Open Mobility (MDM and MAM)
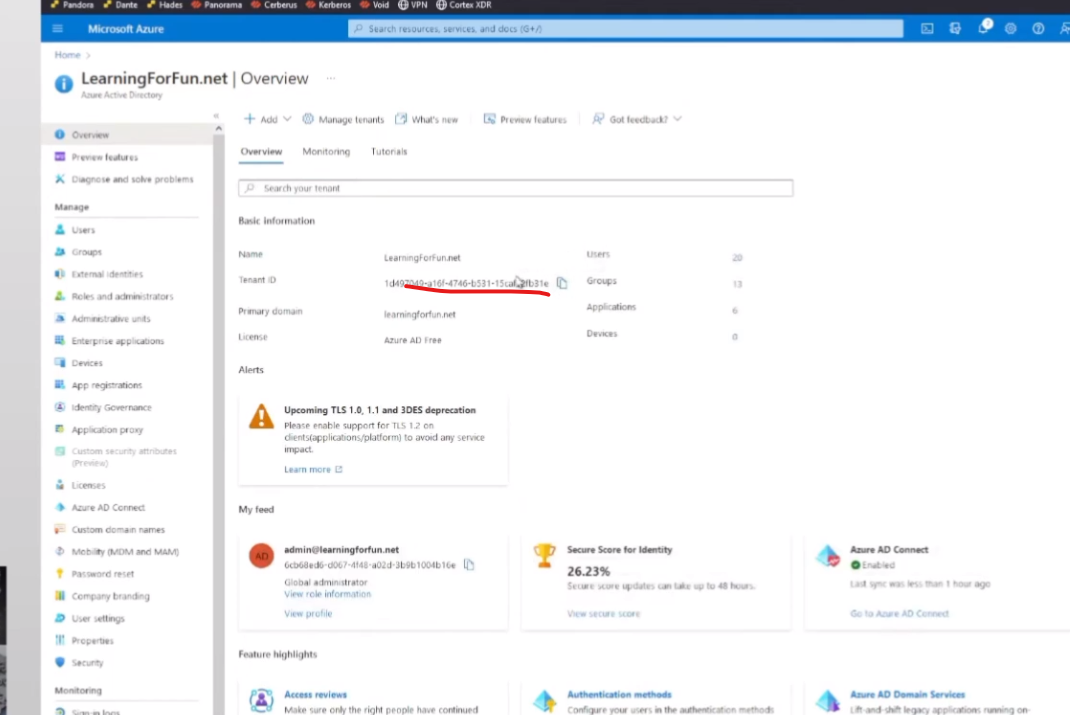 (127, 551)
